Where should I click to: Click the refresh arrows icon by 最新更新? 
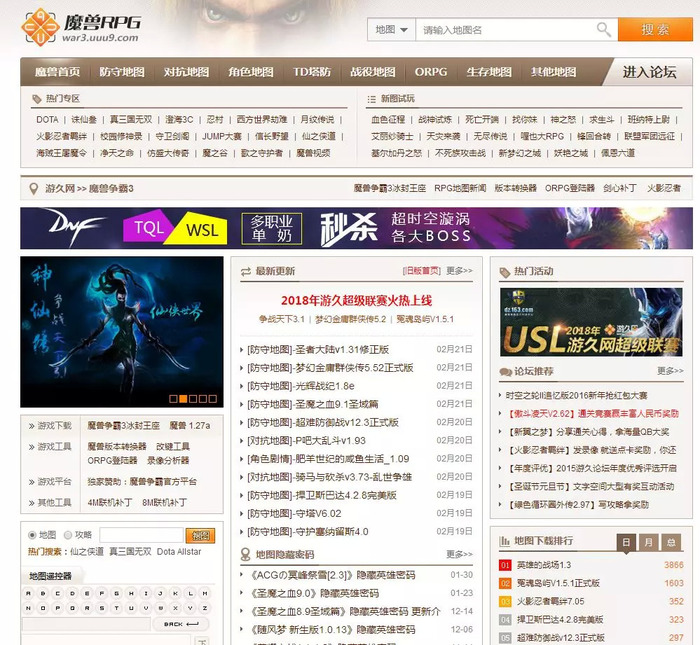click(246, 271)
